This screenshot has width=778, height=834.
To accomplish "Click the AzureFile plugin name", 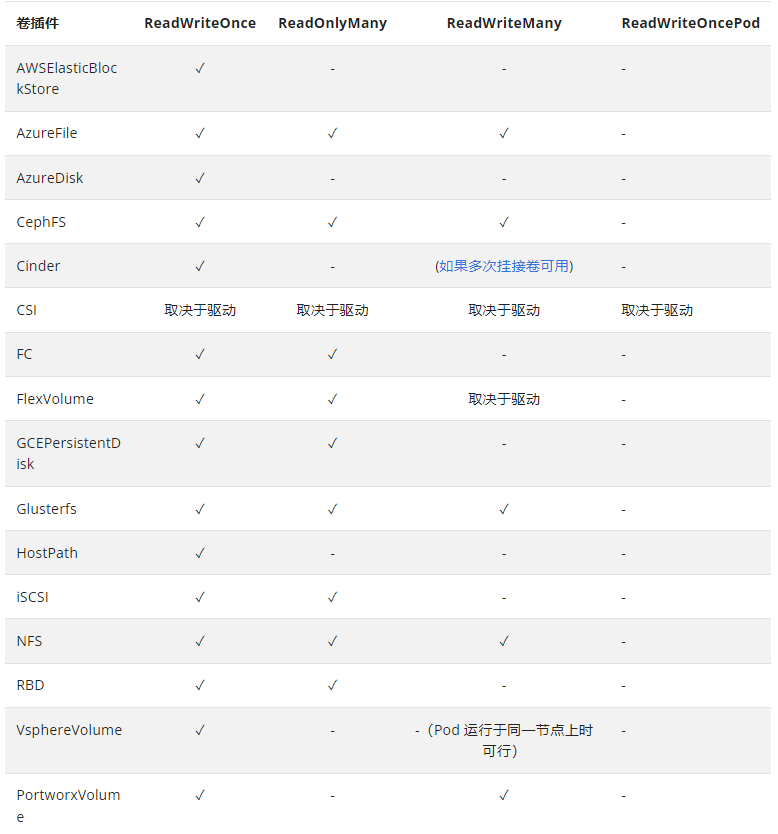I will coord(46,133).
